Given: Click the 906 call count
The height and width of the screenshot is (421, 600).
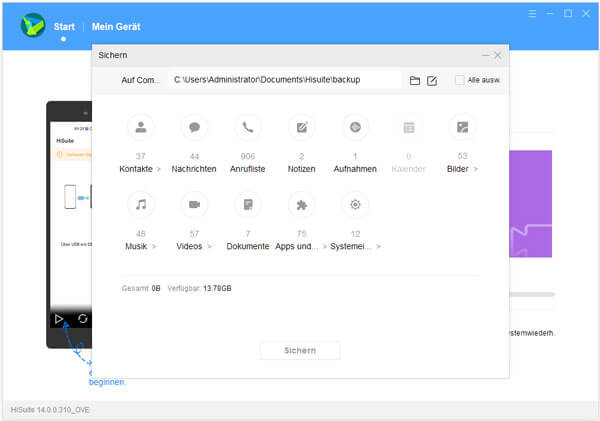Looking at the screenshot, I should tap(248, 156).
